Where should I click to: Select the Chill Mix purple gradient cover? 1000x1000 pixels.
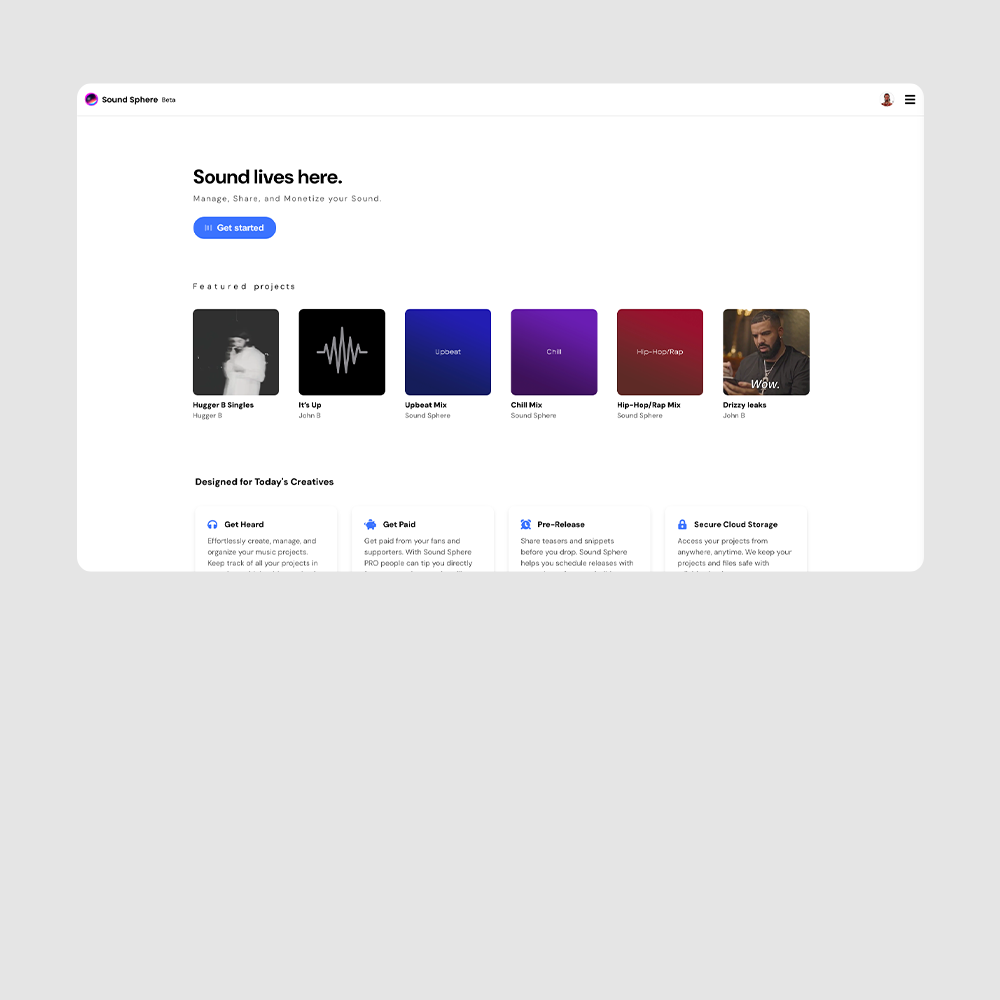553,351
